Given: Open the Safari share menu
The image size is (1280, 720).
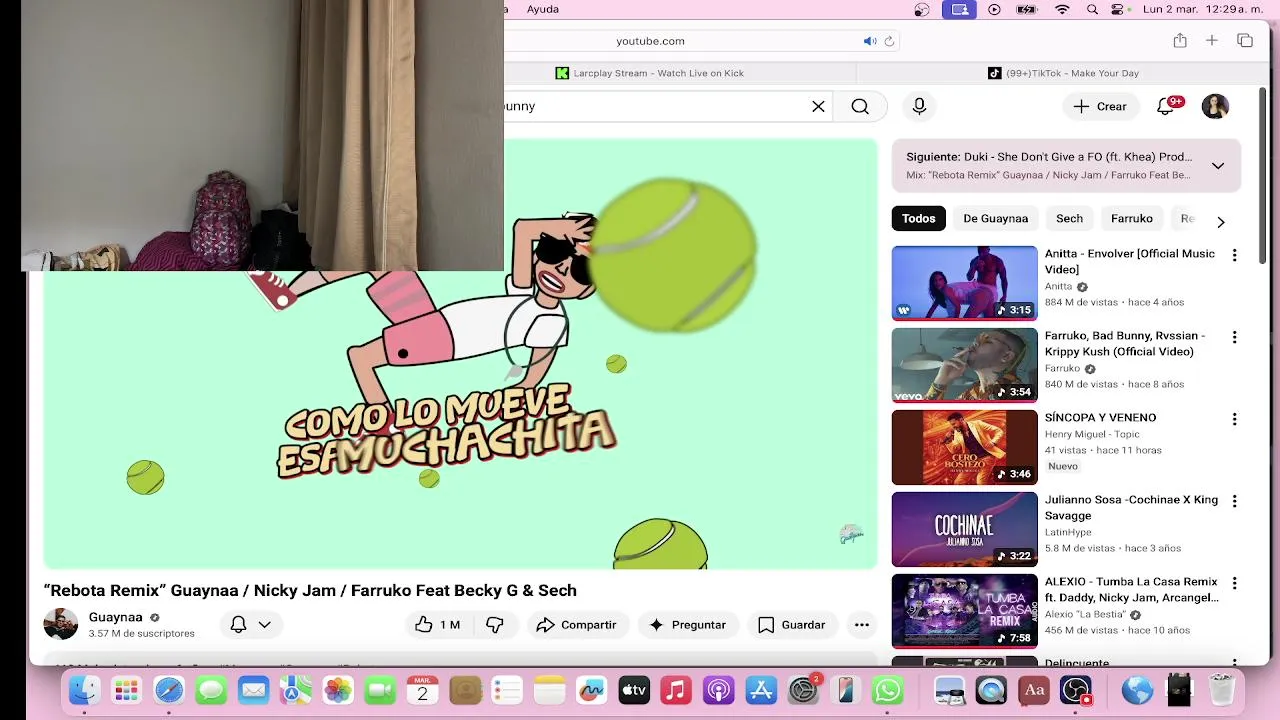Looking at the screenshot, I should (1180, 40).
